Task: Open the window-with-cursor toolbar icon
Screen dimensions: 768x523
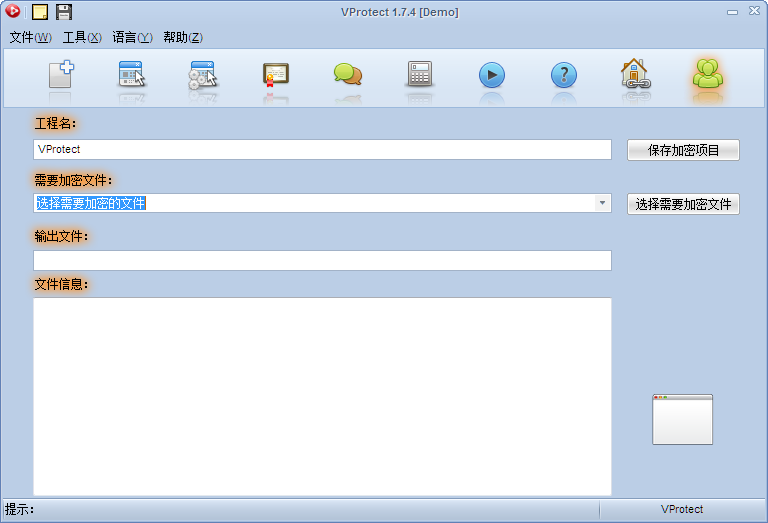Action: click(x=132, y=74)
